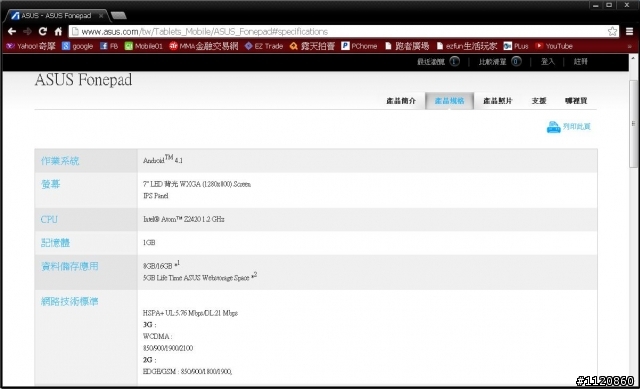Select the ASUS - ASUS Fonepad tab
Viewport: 640px width, 389px height.
[x=56, y=16]
